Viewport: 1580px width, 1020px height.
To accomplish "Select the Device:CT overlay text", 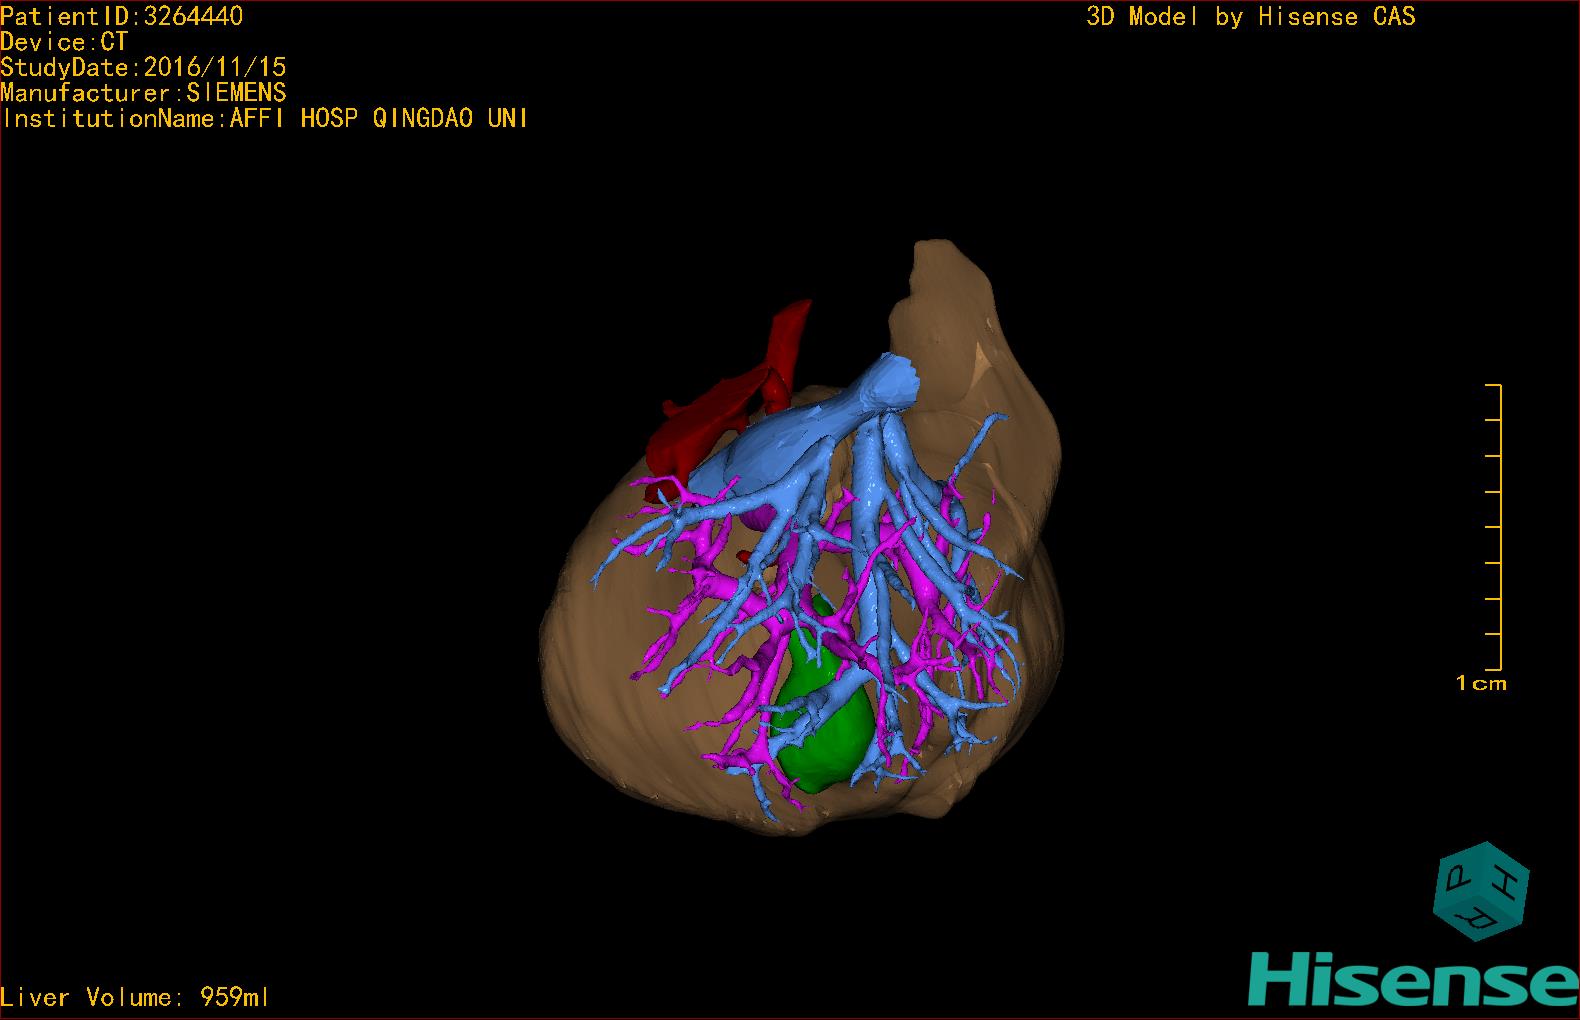I will (x=64, y=42).
